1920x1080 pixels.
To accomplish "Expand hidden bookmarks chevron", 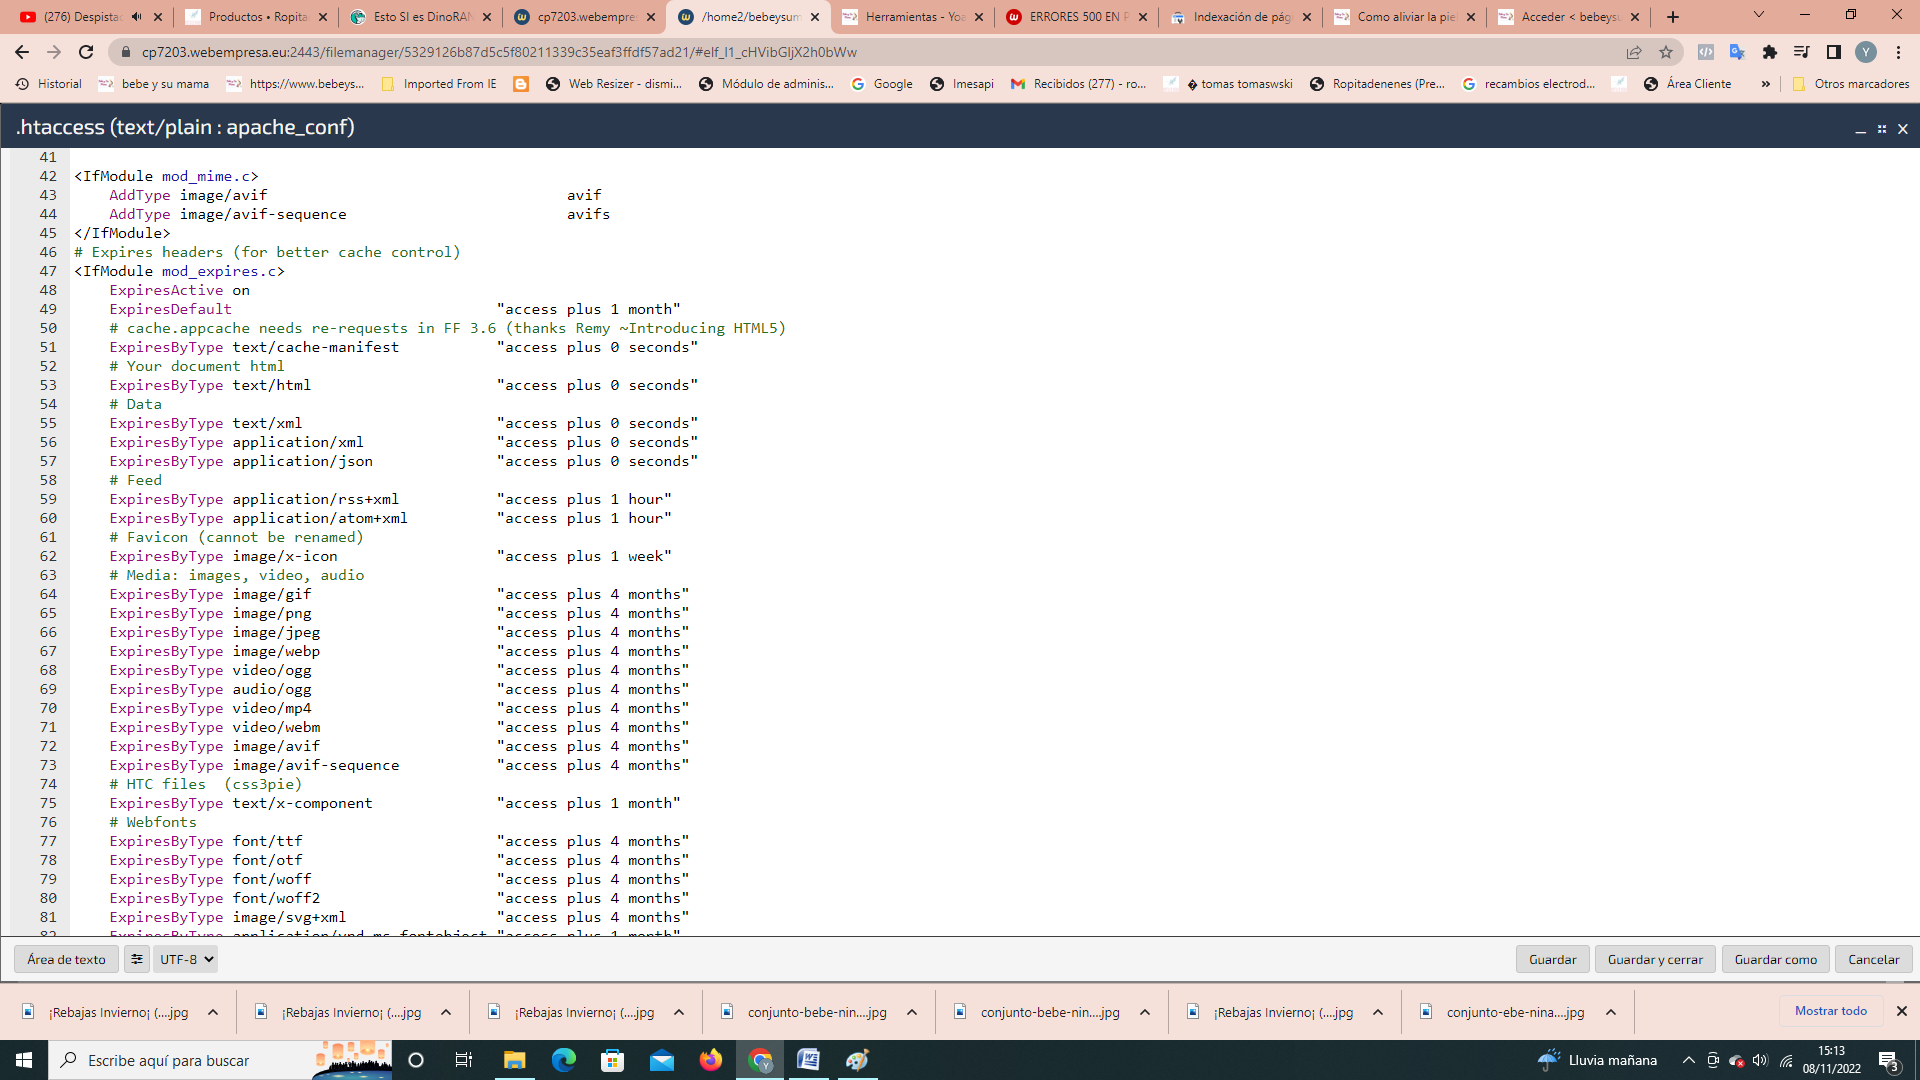I will 1766,84.
